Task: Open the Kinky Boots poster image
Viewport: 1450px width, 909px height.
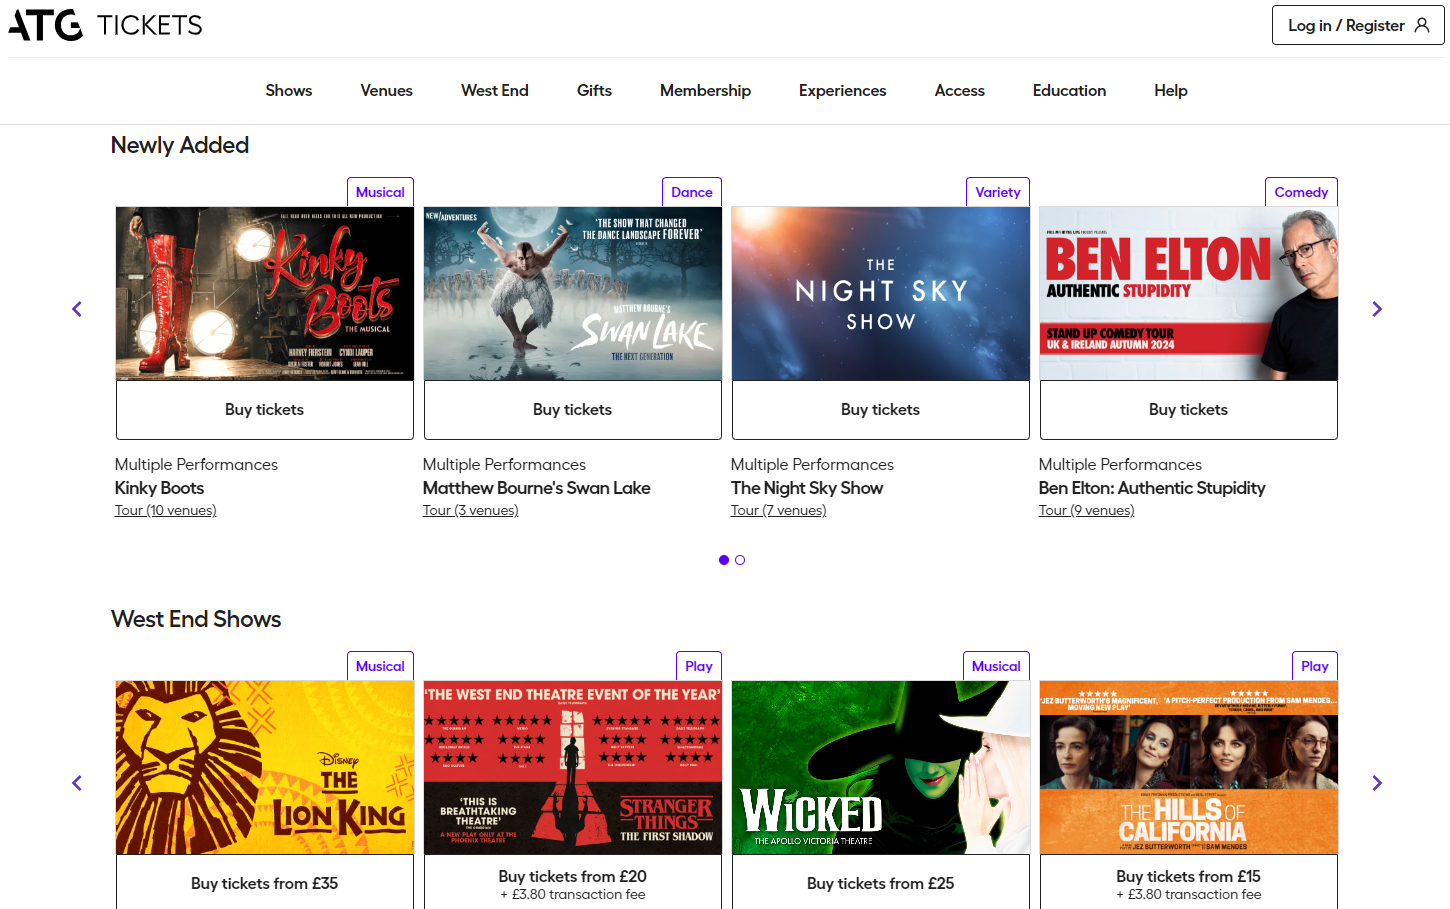Action: (265, 294)
